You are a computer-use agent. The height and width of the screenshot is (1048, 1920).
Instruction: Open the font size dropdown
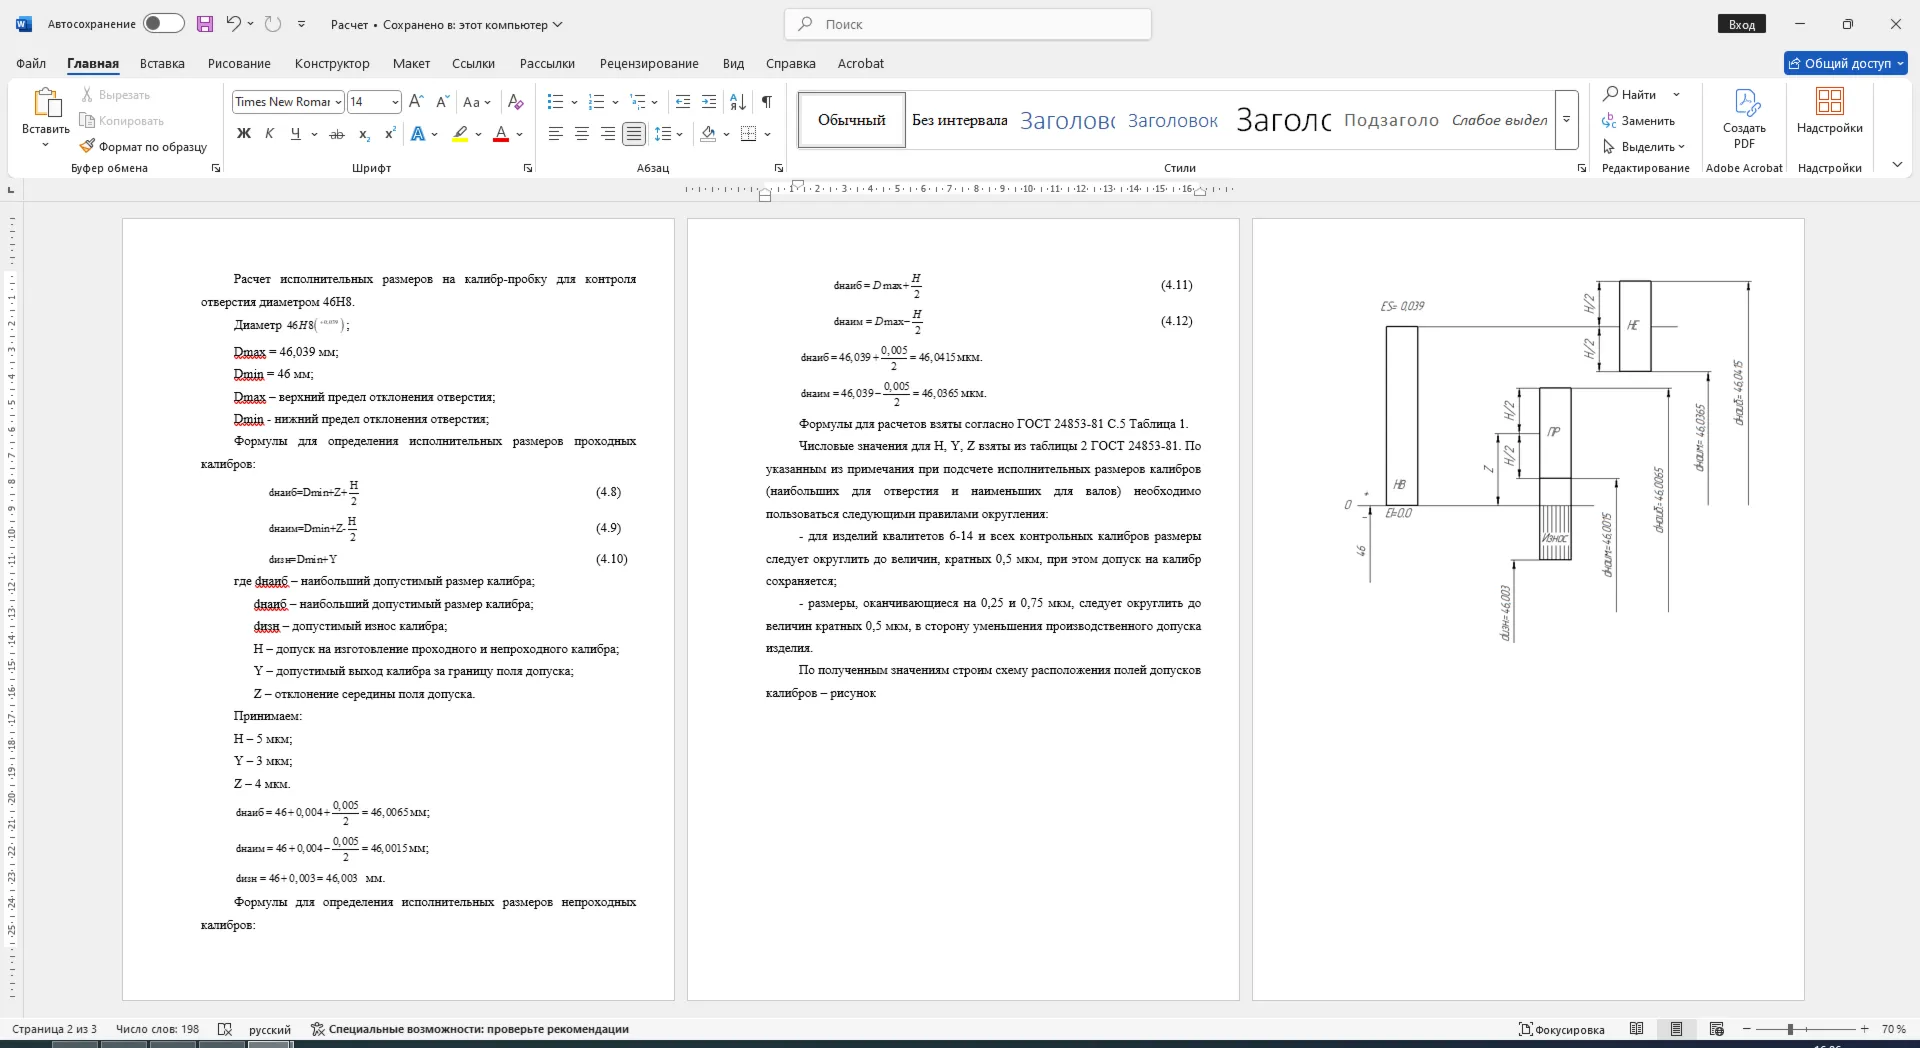[x=395, y=102]
